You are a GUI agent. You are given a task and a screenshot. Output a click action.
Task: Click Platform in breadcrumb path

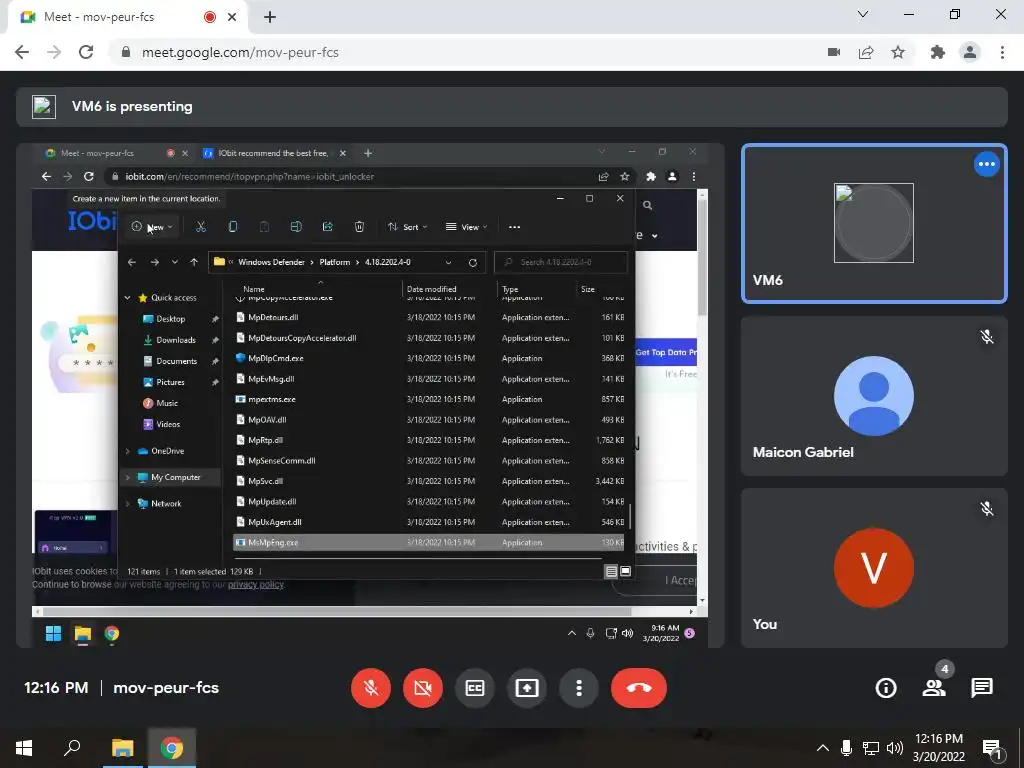point(334,262)
